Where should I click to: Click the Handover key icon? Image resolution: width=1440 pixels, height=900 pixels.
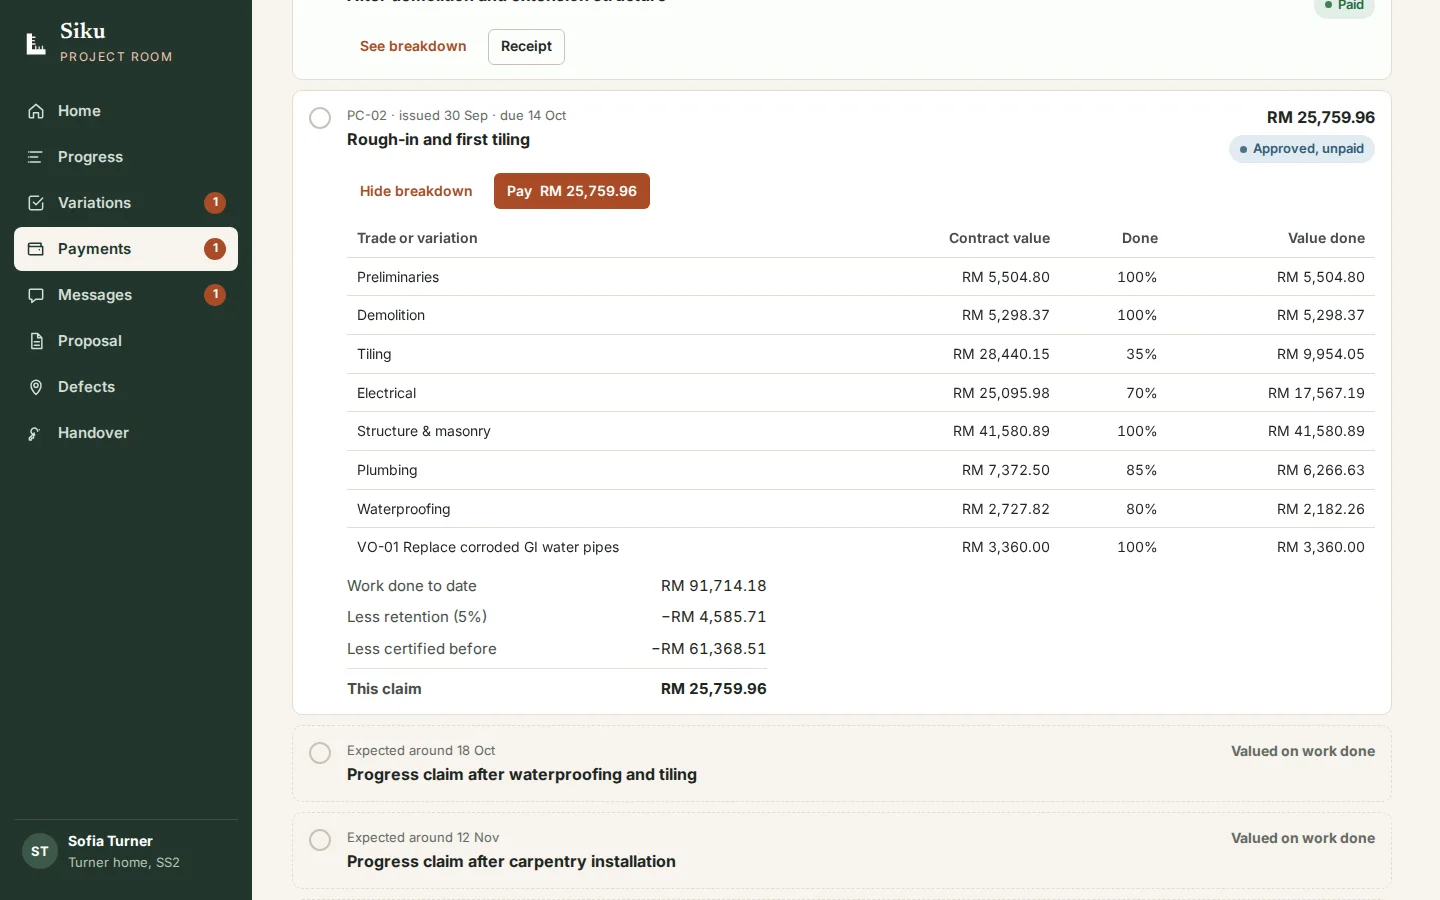pos(36,433)
